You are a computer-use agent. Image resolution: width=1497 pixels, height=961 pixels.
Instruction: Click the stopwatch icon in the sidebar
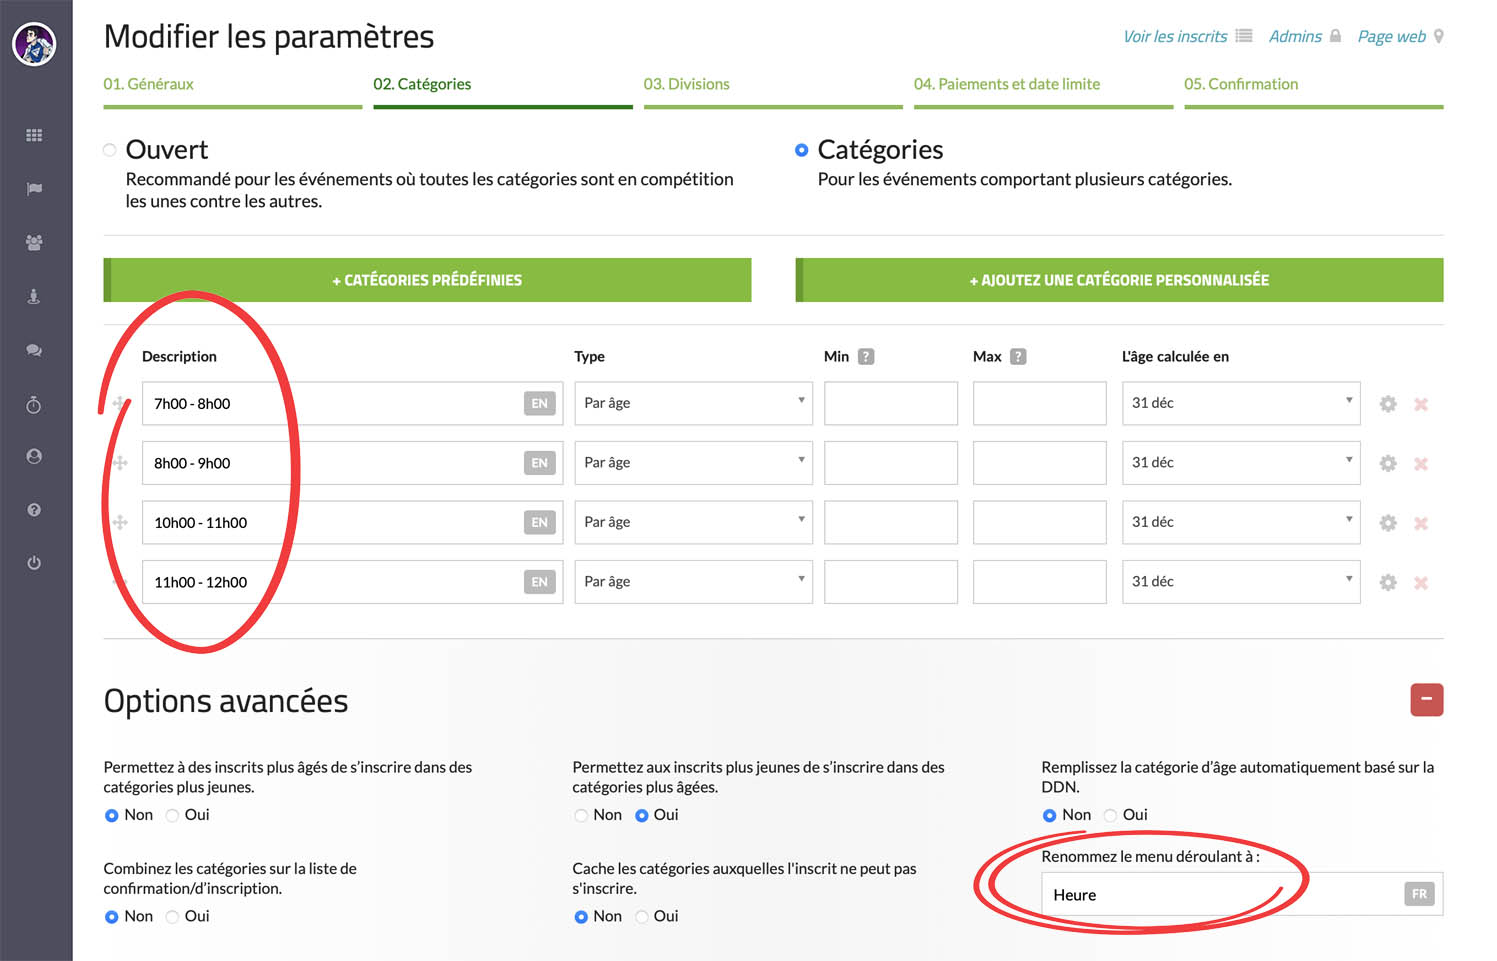34,404
